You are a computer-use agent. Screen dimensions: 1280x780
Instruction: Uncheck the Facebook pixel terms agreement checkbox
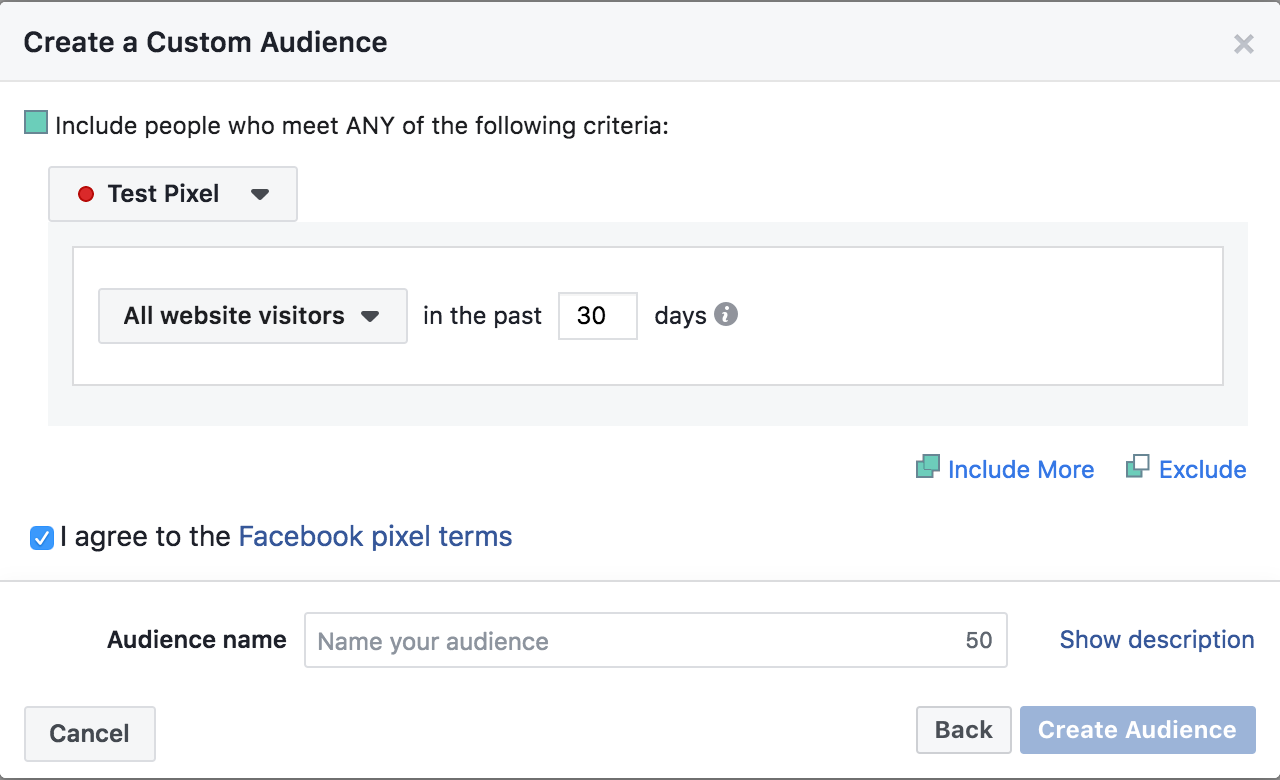click(42, 539)
